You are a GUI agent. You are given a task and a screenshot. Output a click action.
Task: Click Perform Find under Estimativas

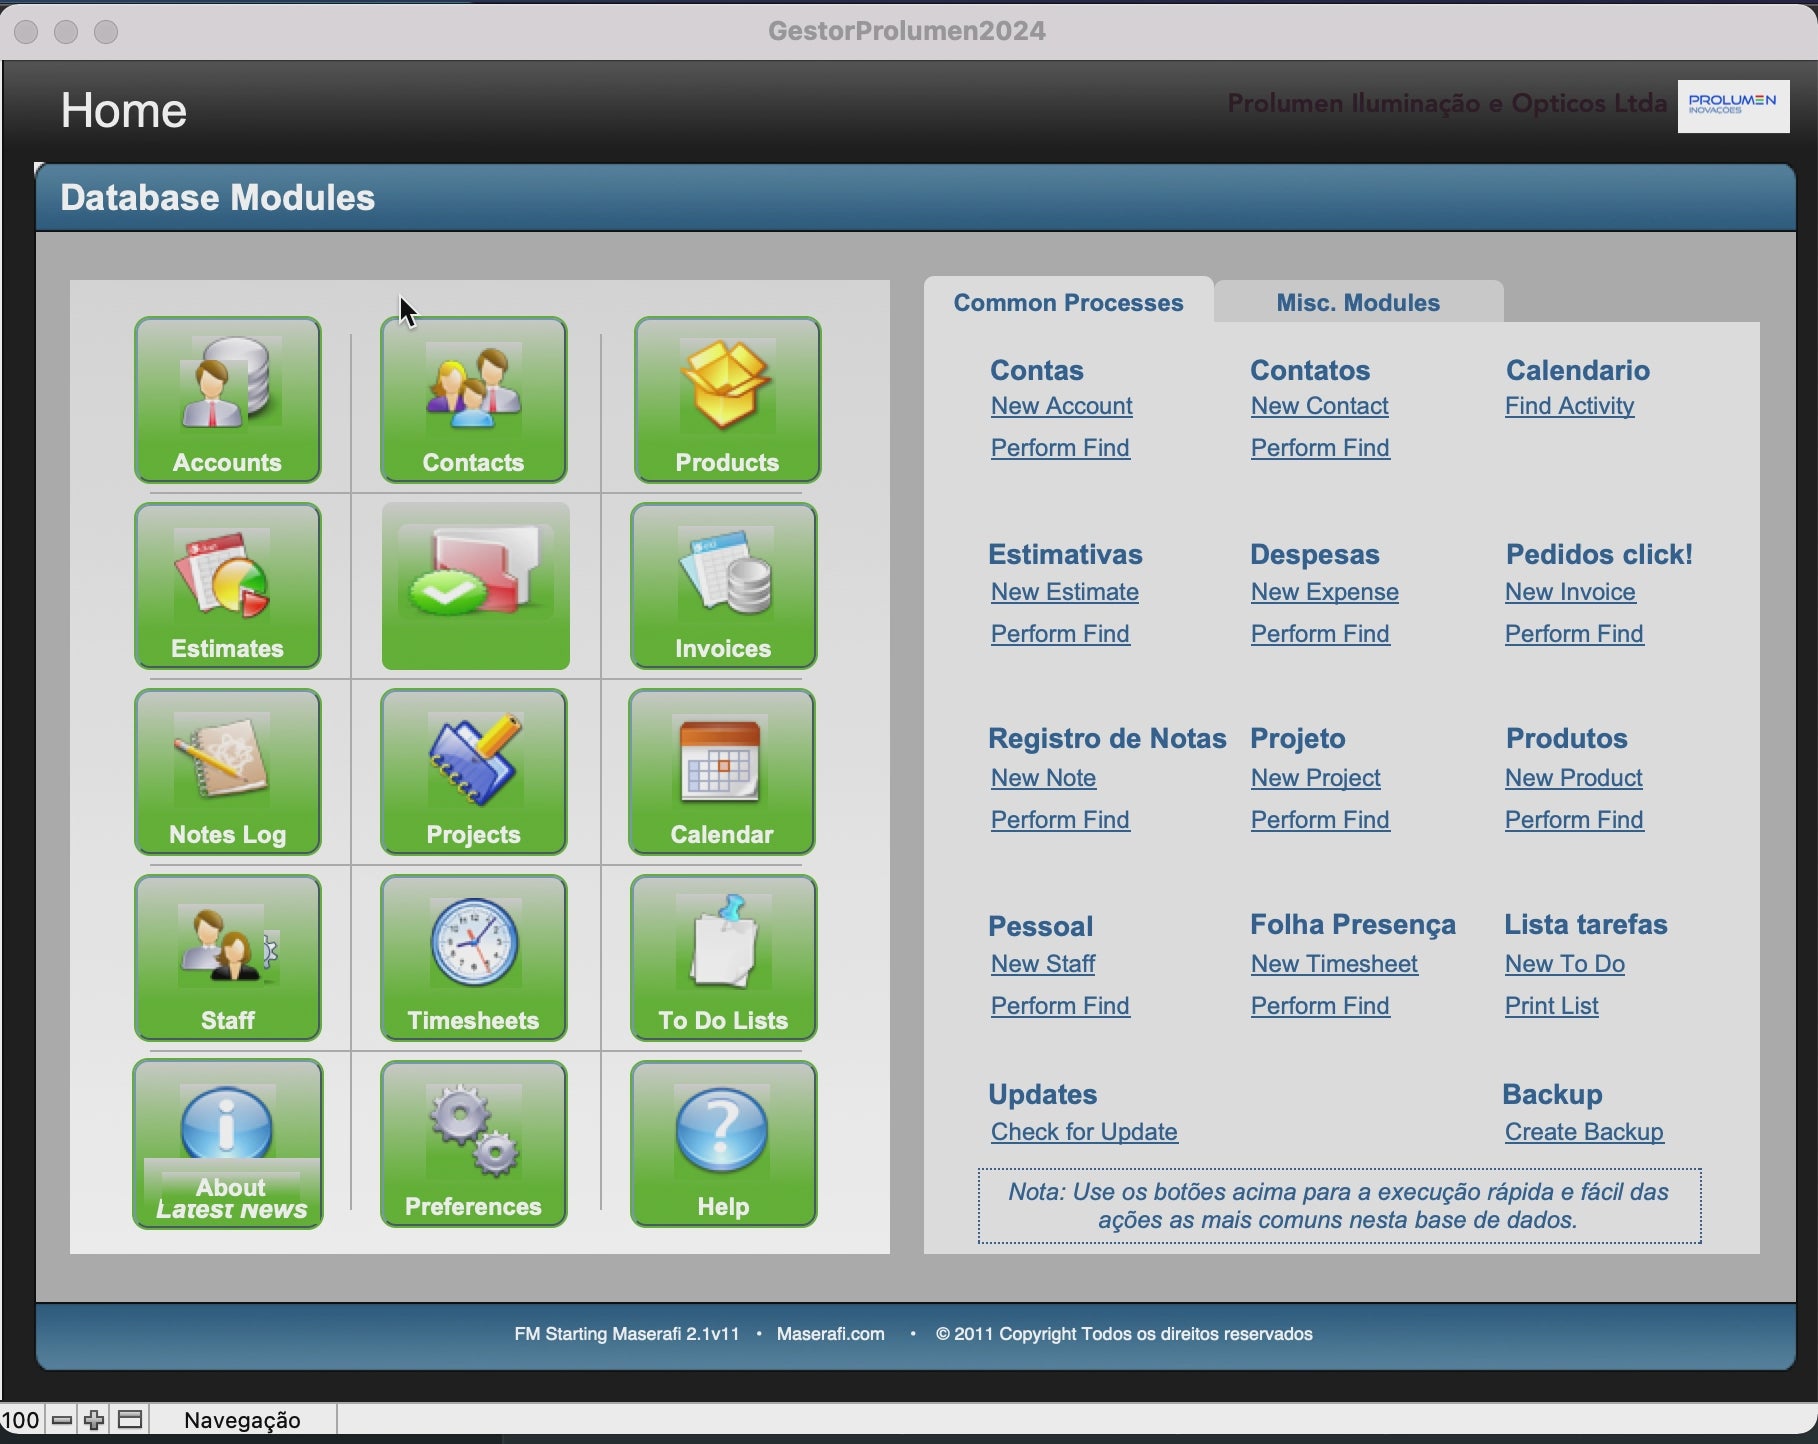click(1060, 634)
